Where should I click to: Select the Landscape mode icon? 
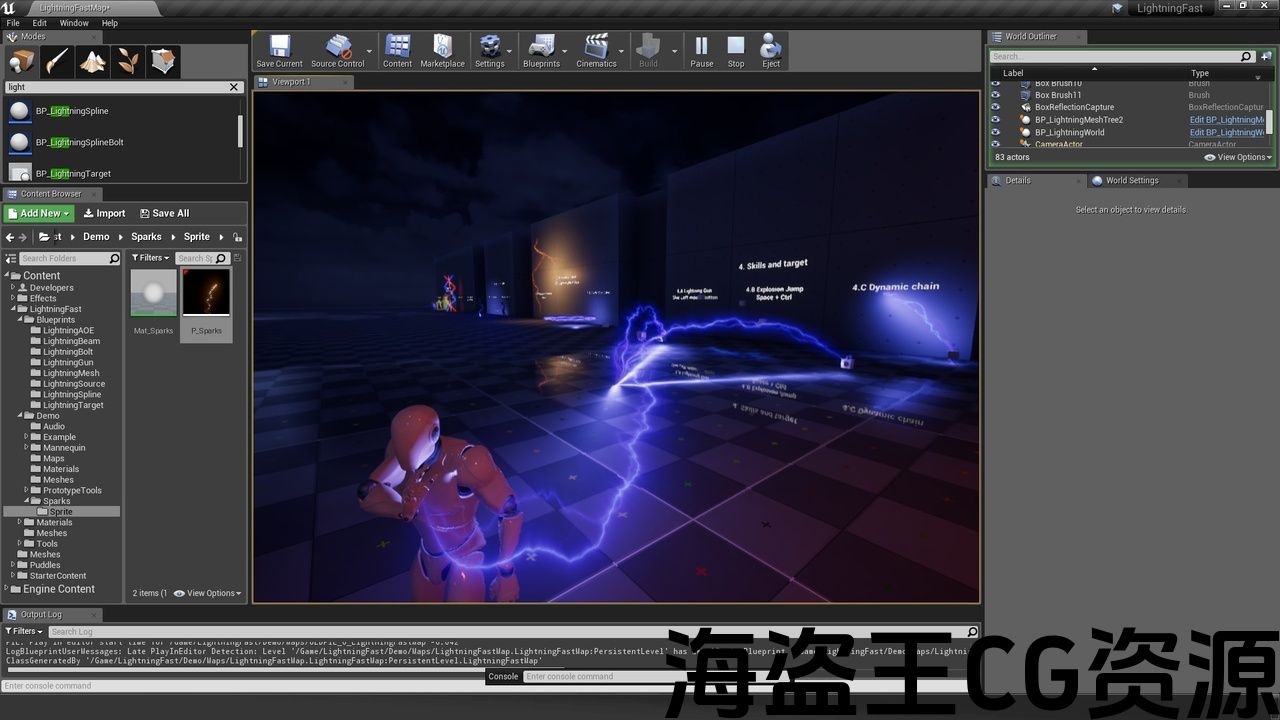tap(93, 62)
